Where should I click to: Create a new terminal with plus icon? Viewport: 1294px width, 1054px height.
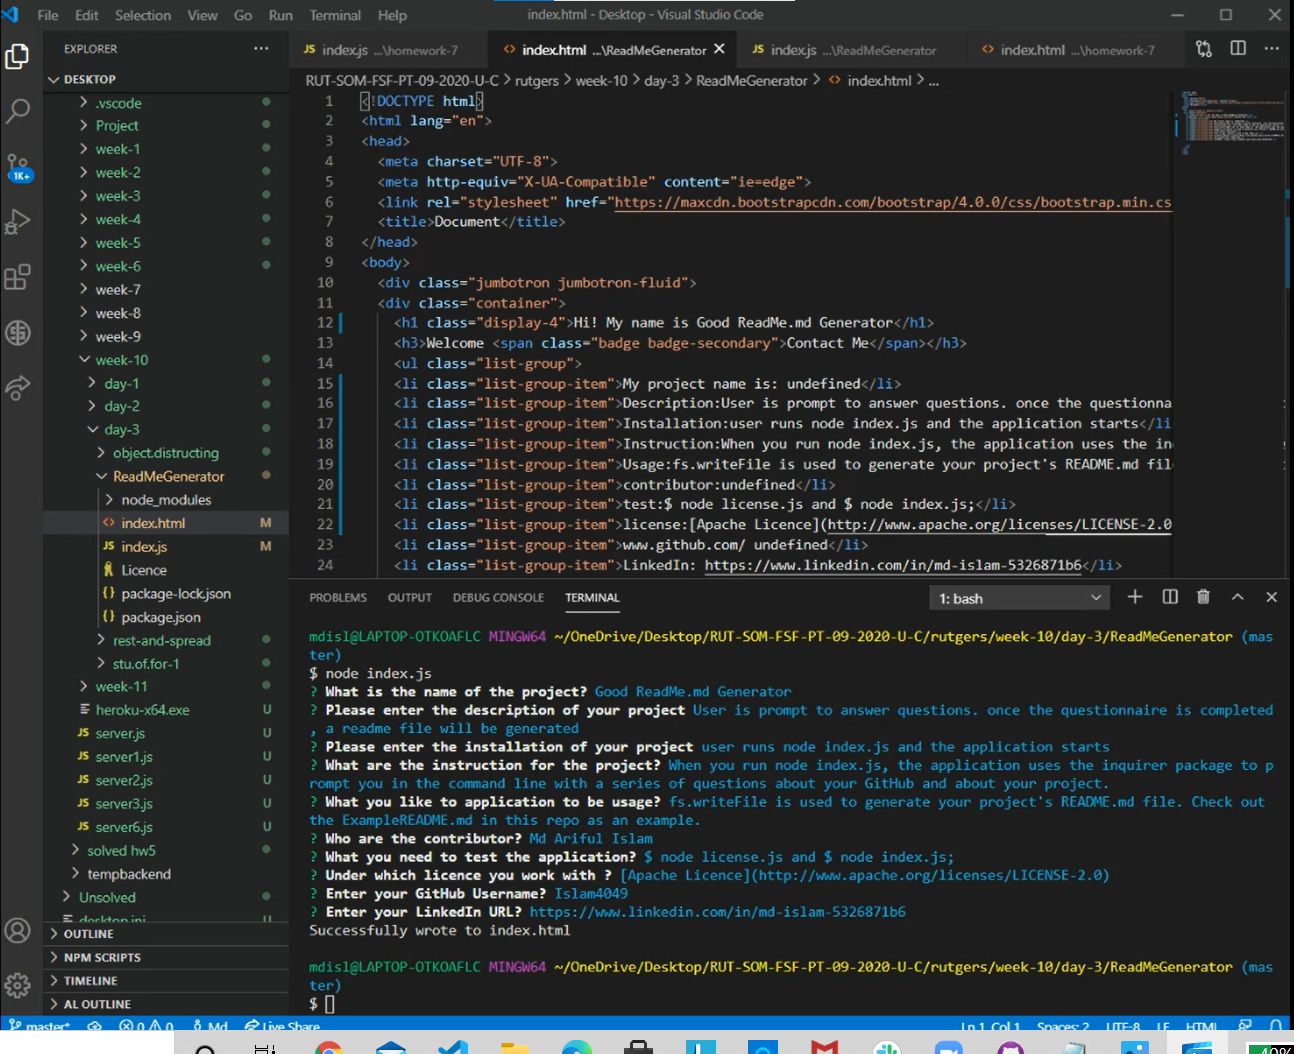1135,597
